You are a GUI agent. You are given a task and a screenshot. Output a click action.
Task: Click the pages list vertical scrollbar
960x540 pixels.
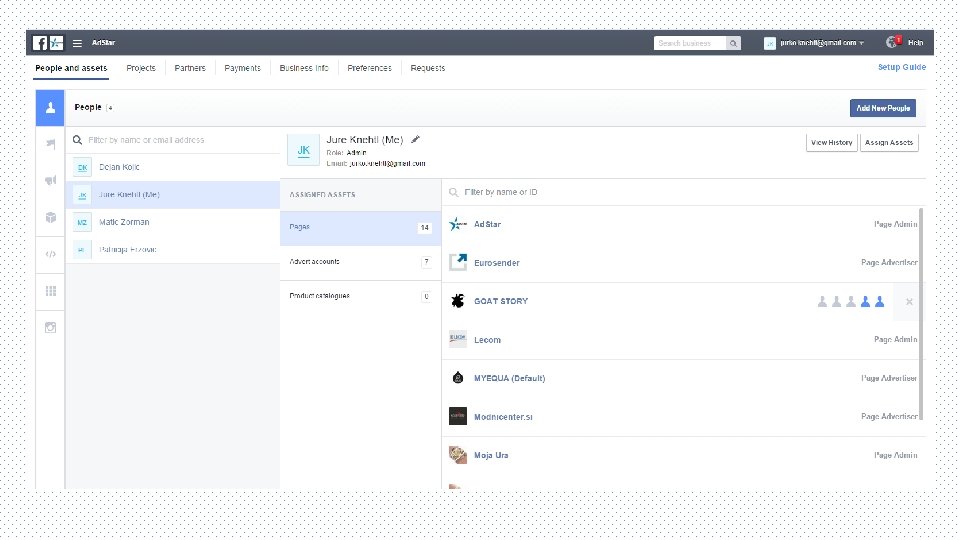[921, 315]
